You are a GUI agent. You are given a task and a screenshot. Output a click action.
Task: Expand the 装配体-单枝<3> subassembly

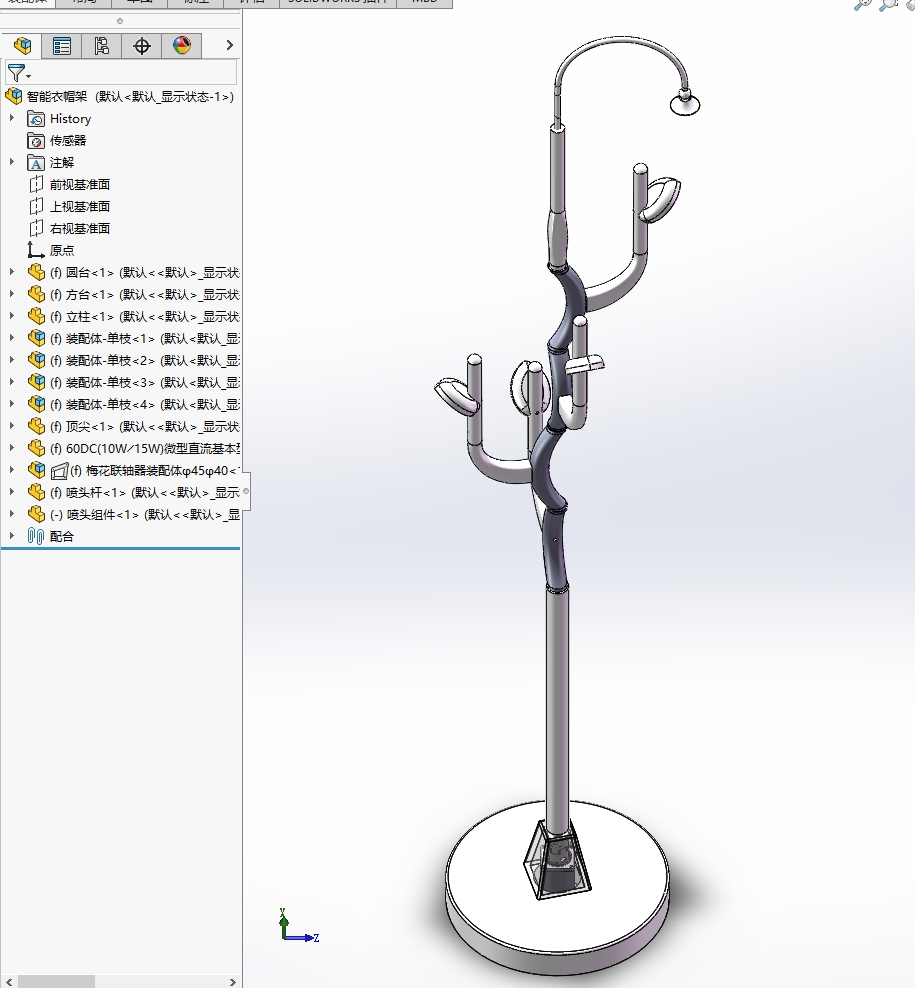click(x=11, y=382)
